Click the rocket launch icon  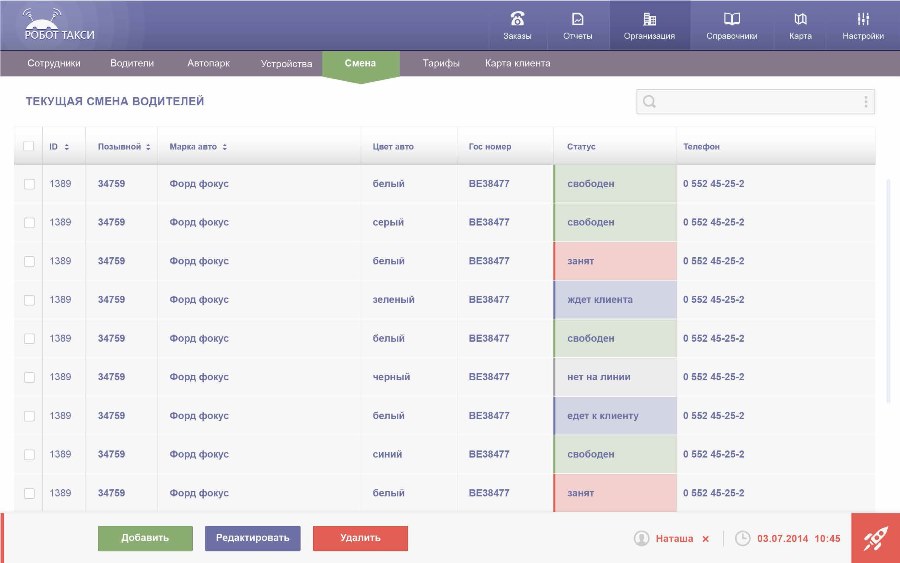(x=875, y=538)
